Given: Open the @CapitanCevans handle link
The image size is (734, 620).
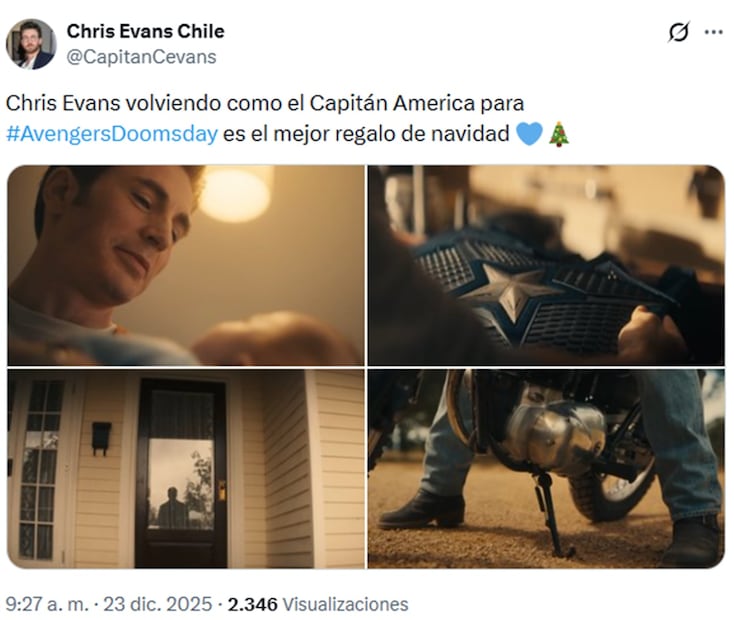Looking at the screenshot, I should [141, 57].
